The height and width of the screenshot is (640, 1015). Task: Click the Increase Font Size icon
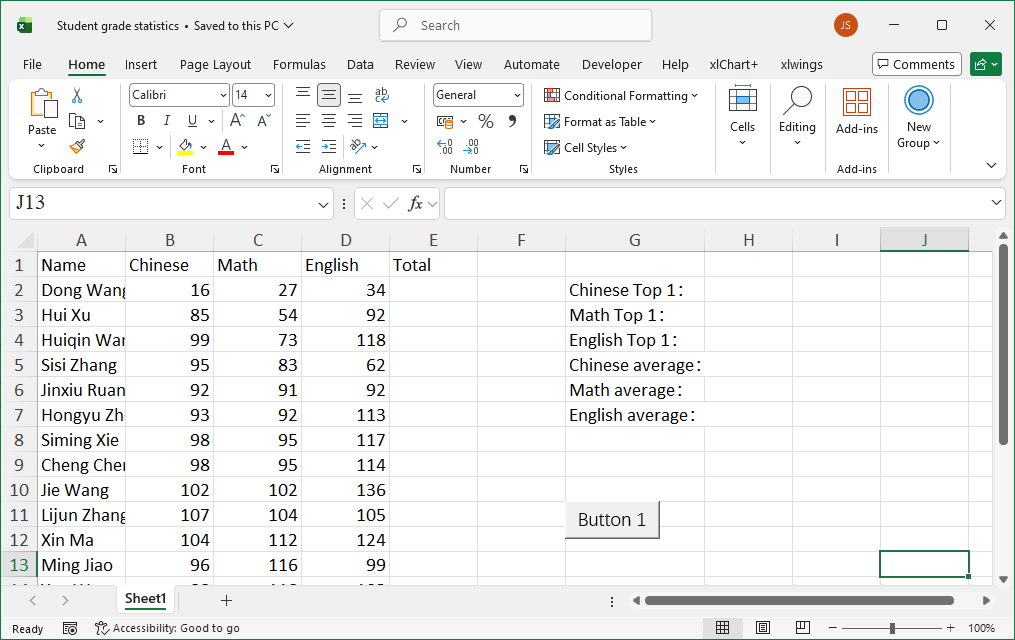pos(241,121)
